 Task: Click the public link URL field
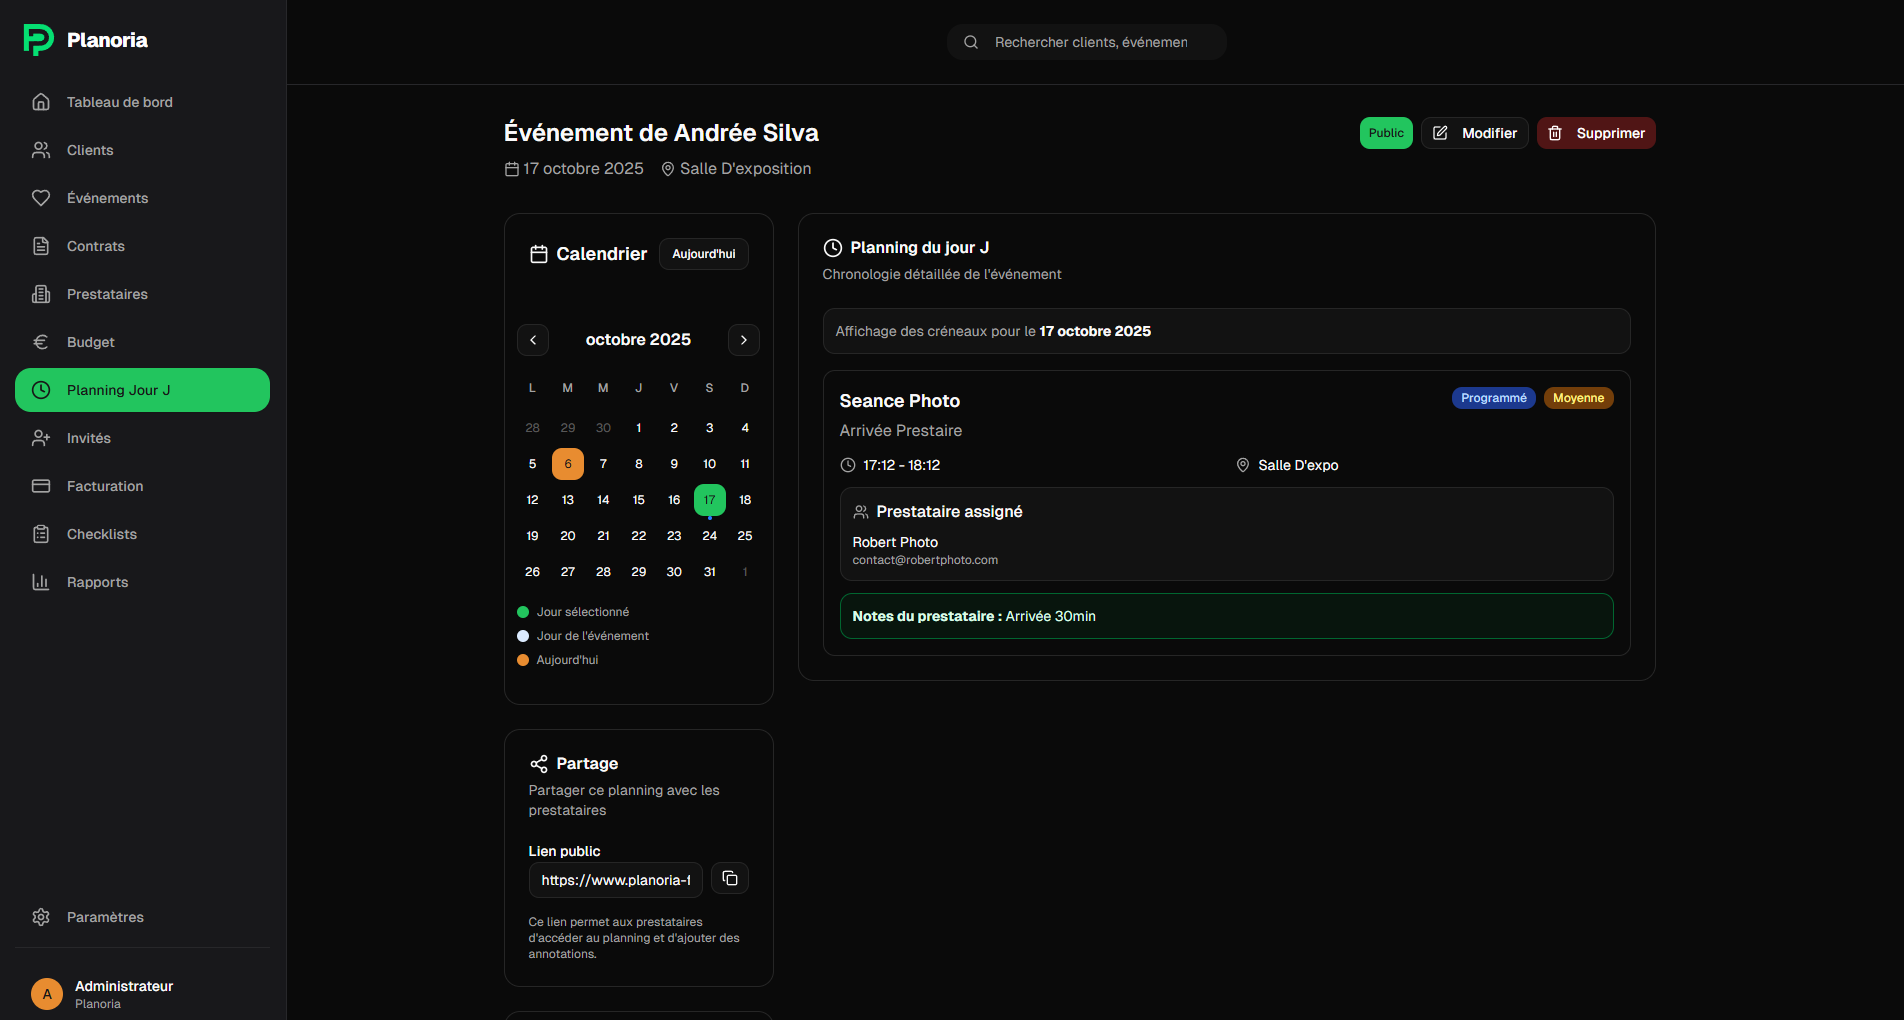pyautogui.click(x=616, y=880)
